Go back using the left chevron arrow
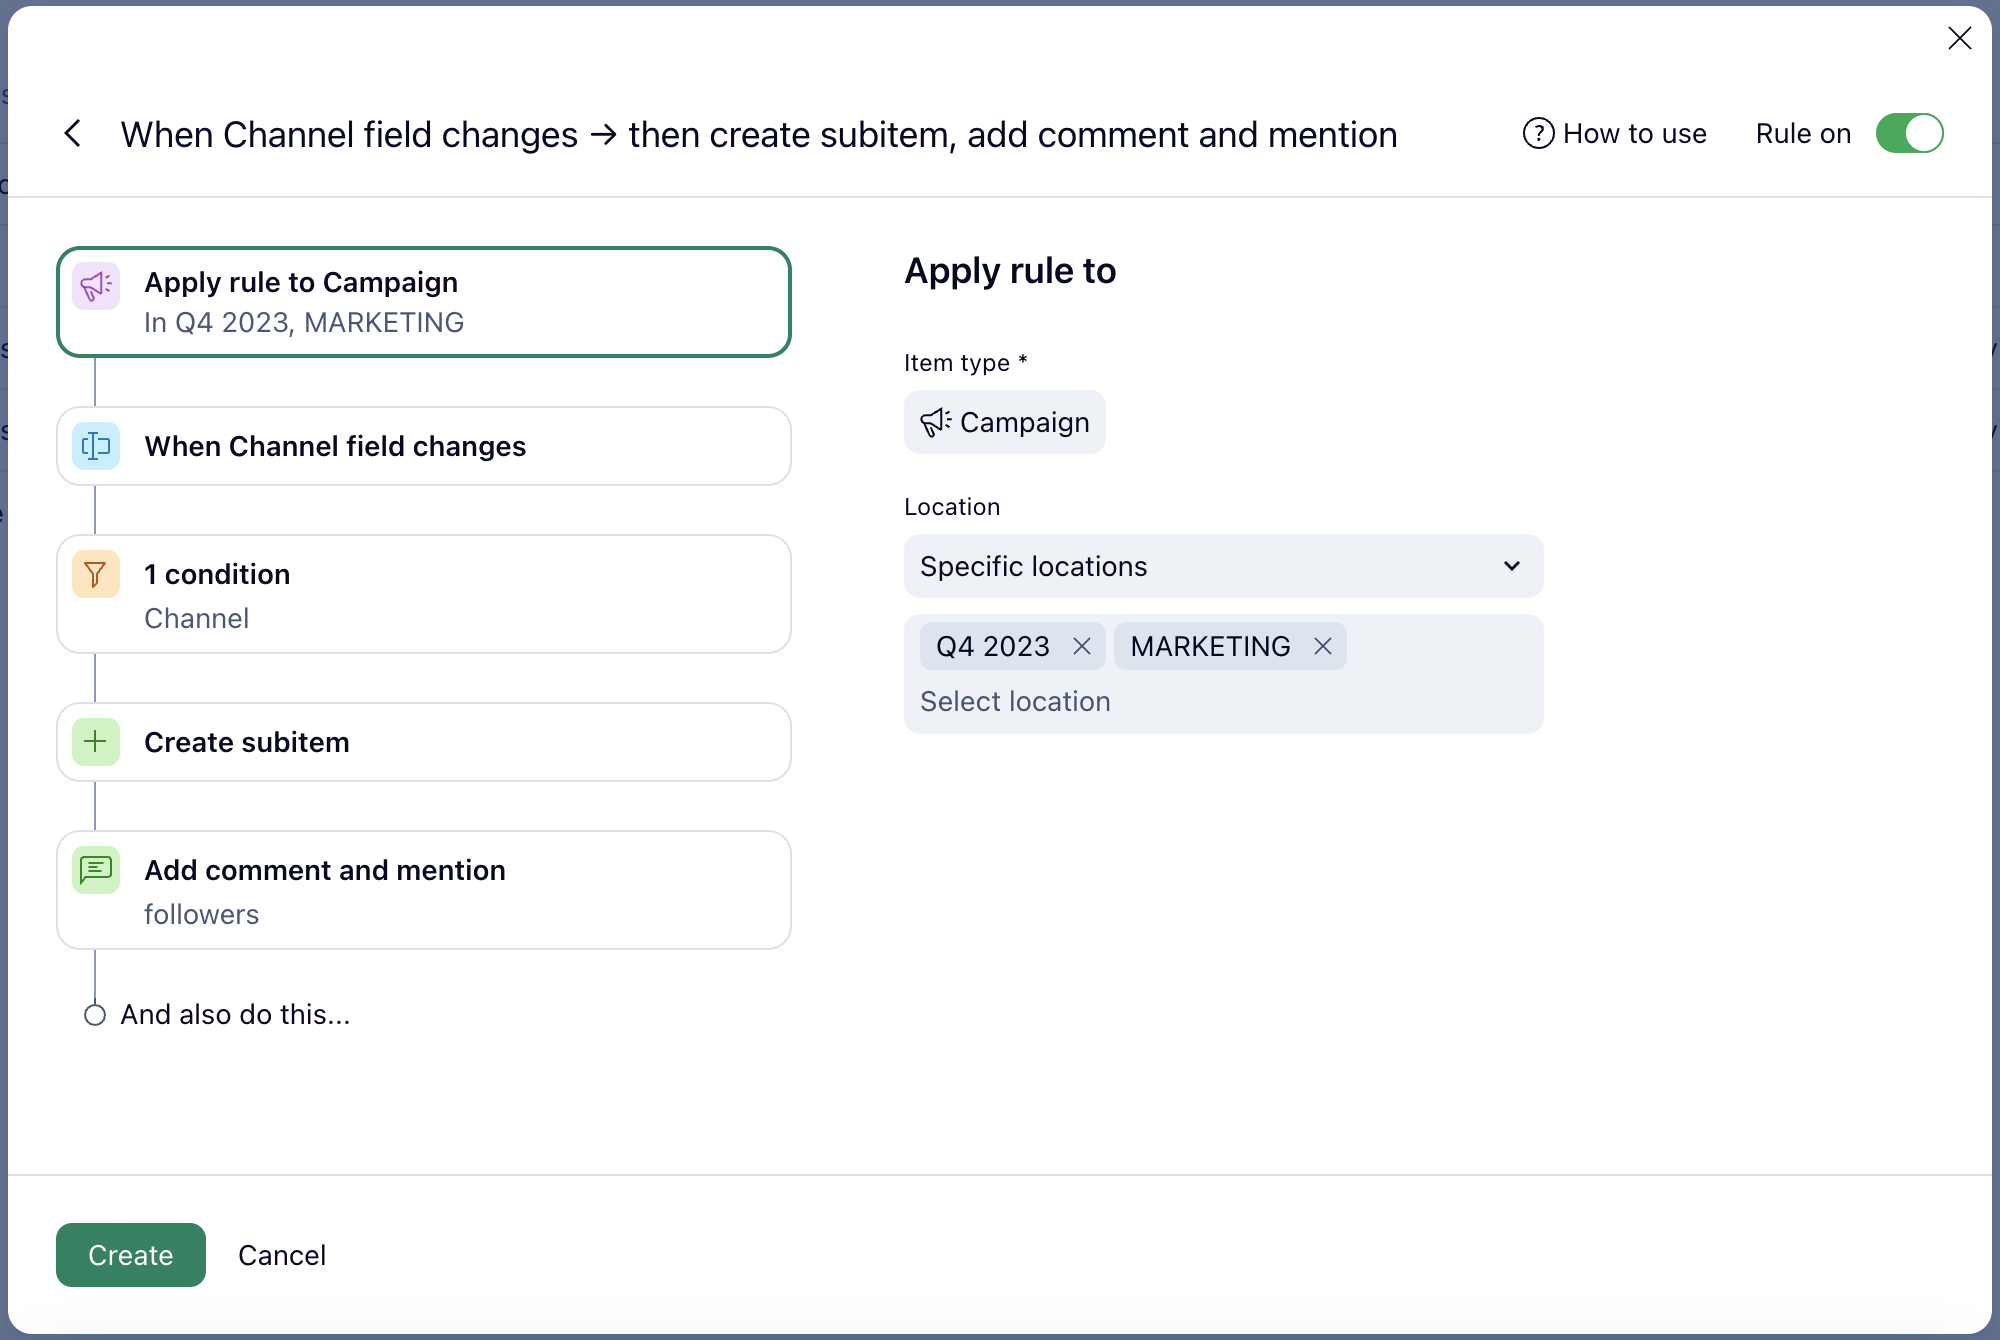This screenshot has height=1340, width=2000. pyautogui.click(x=73, y=133)
